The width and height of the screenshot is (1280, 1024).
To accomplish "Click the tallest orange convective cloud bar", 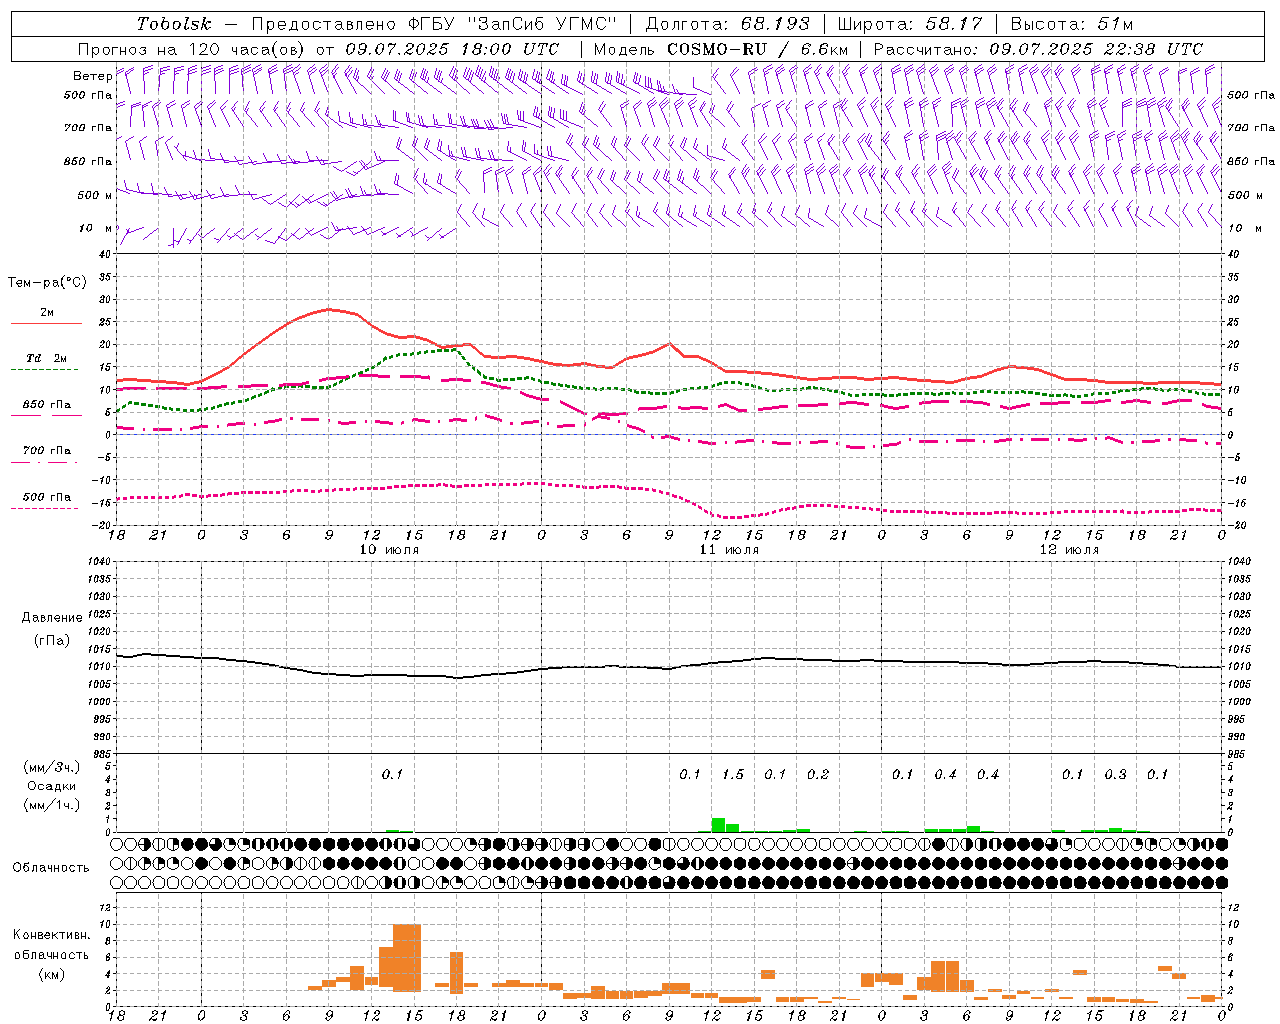I will point(407,958).
